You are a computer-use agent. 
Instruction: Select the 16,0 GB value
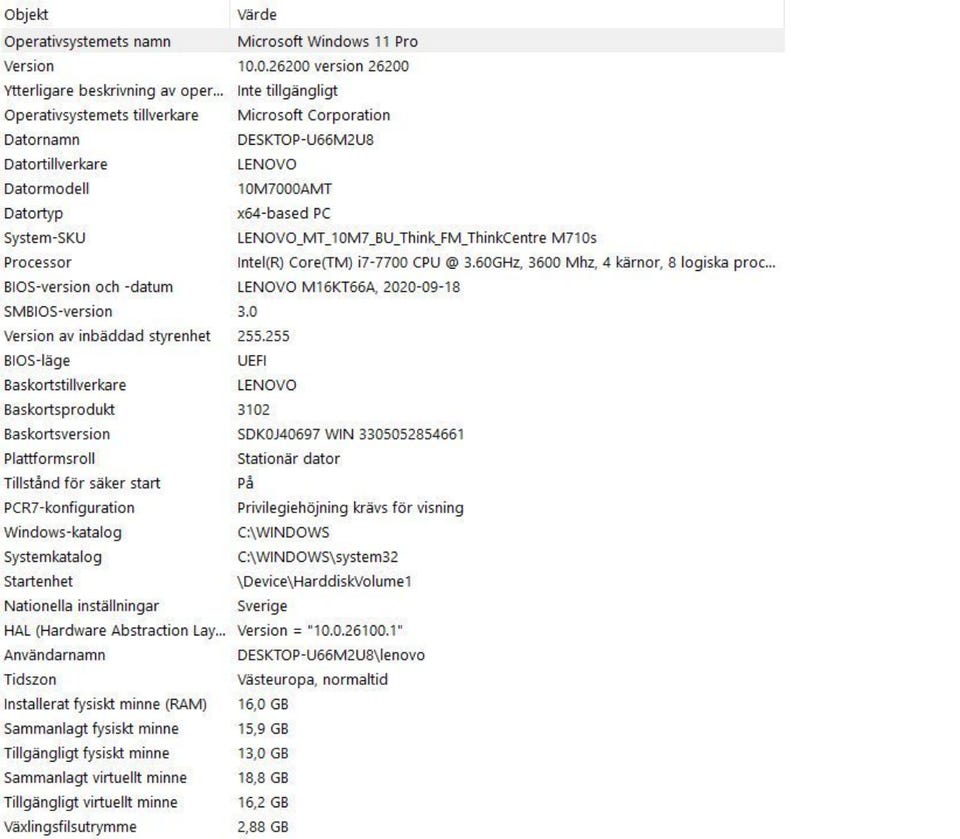pyautogui.click(x=263, y=704)
